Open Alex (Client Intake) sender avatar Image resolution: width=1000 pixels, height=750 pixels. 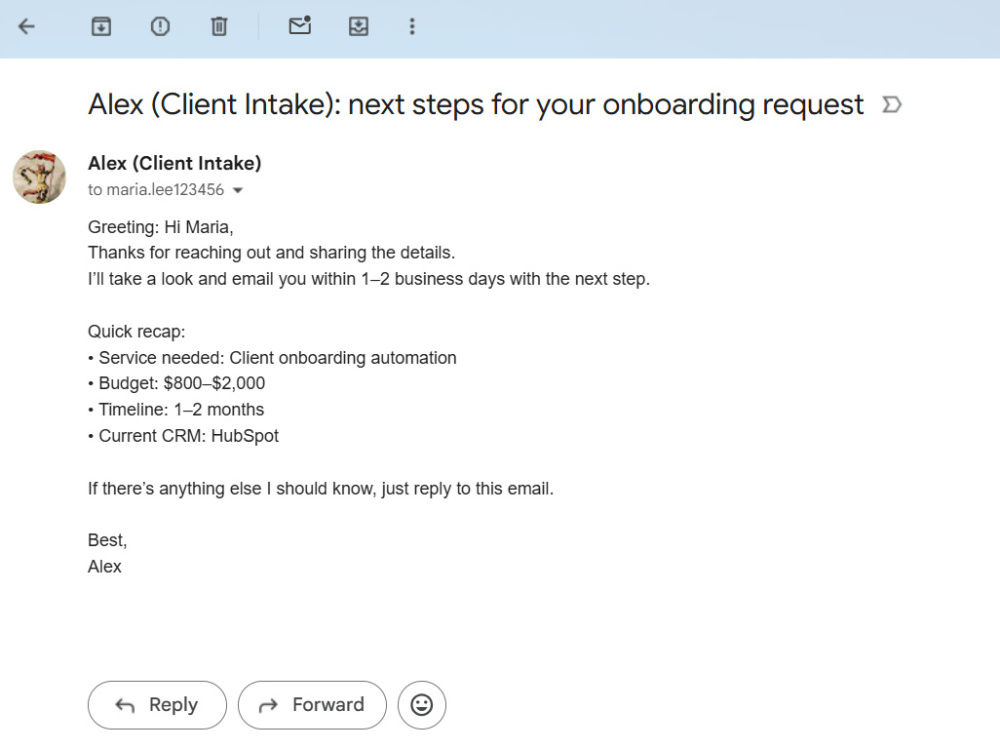click(x=39, y=177)
